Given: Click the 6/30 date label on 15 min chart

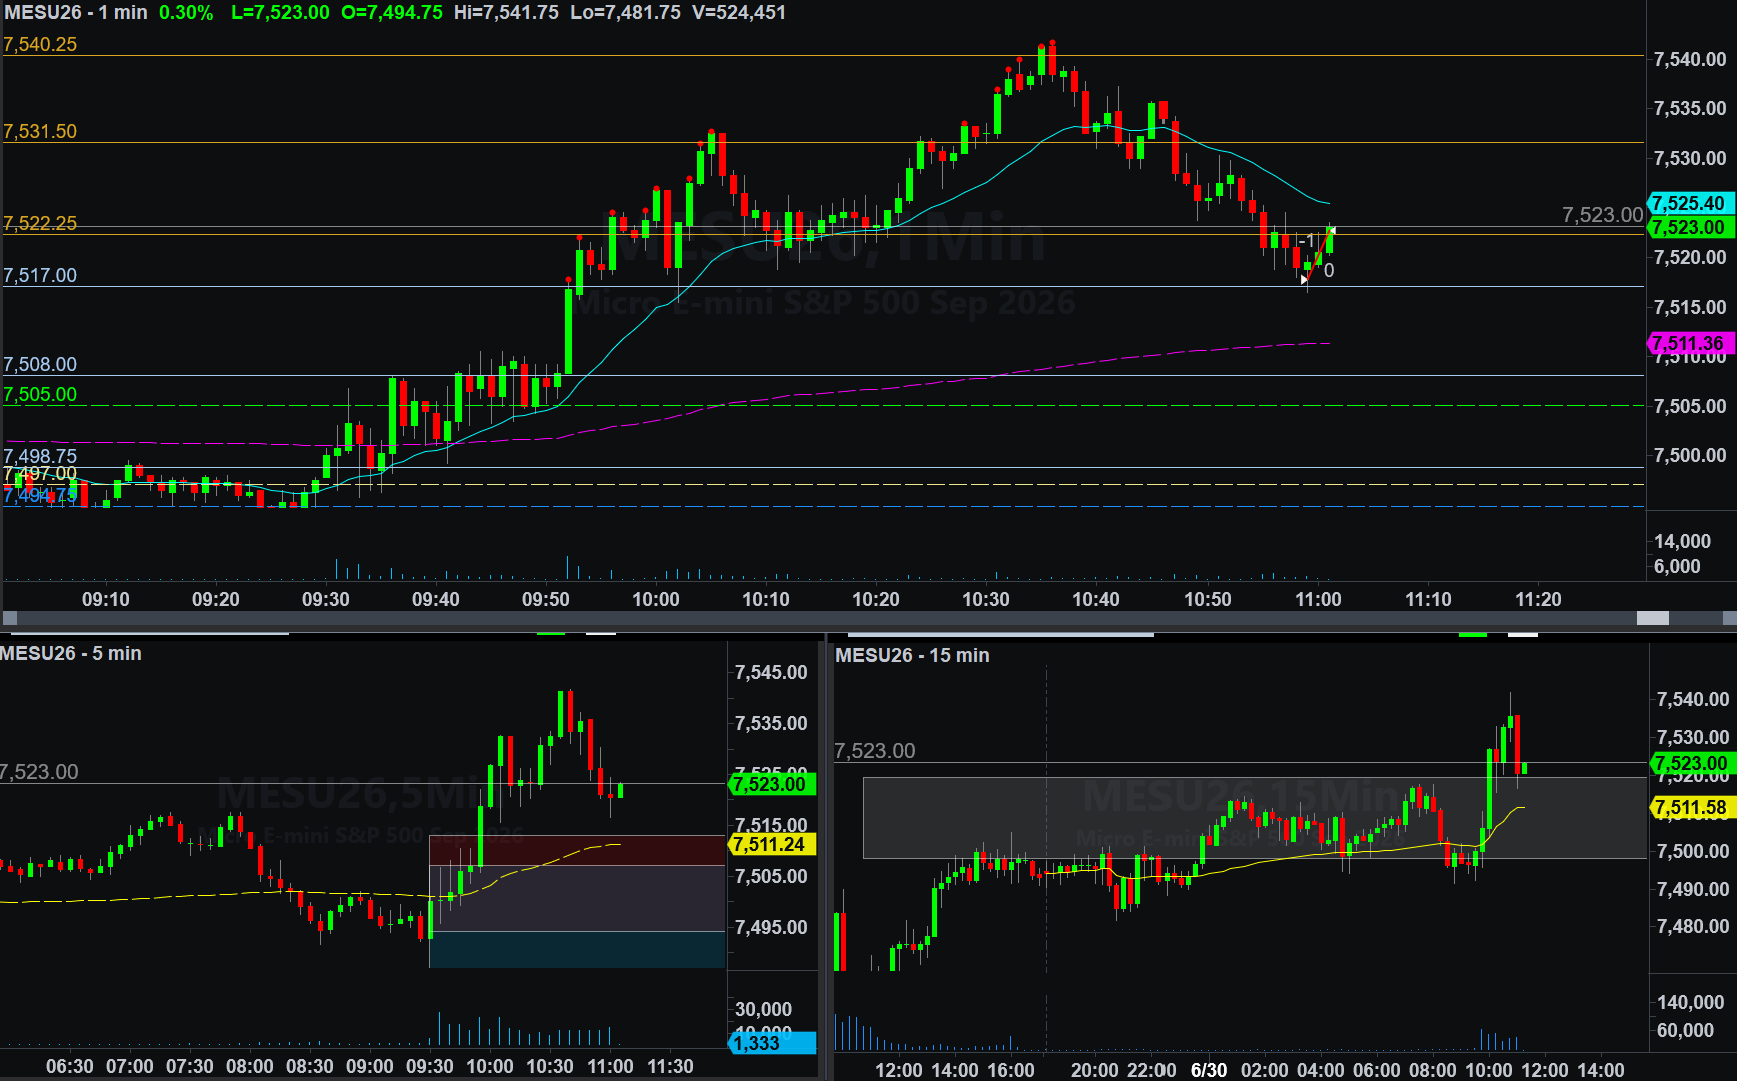Looking at the screenshot, I should pyautogui.click(x=1209, y=1070).
